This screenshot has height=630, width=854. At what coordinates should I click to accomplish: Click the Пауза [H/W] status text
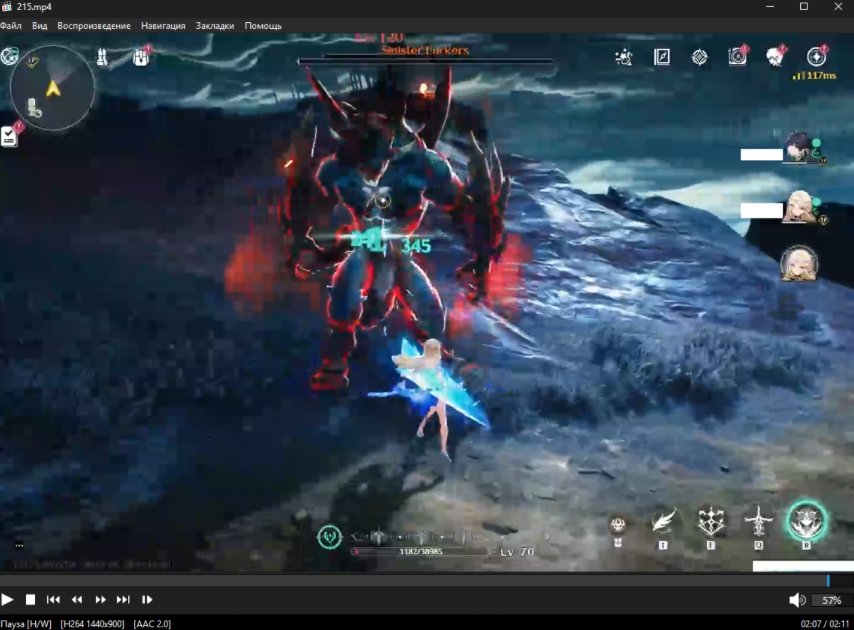coord(26,624)
